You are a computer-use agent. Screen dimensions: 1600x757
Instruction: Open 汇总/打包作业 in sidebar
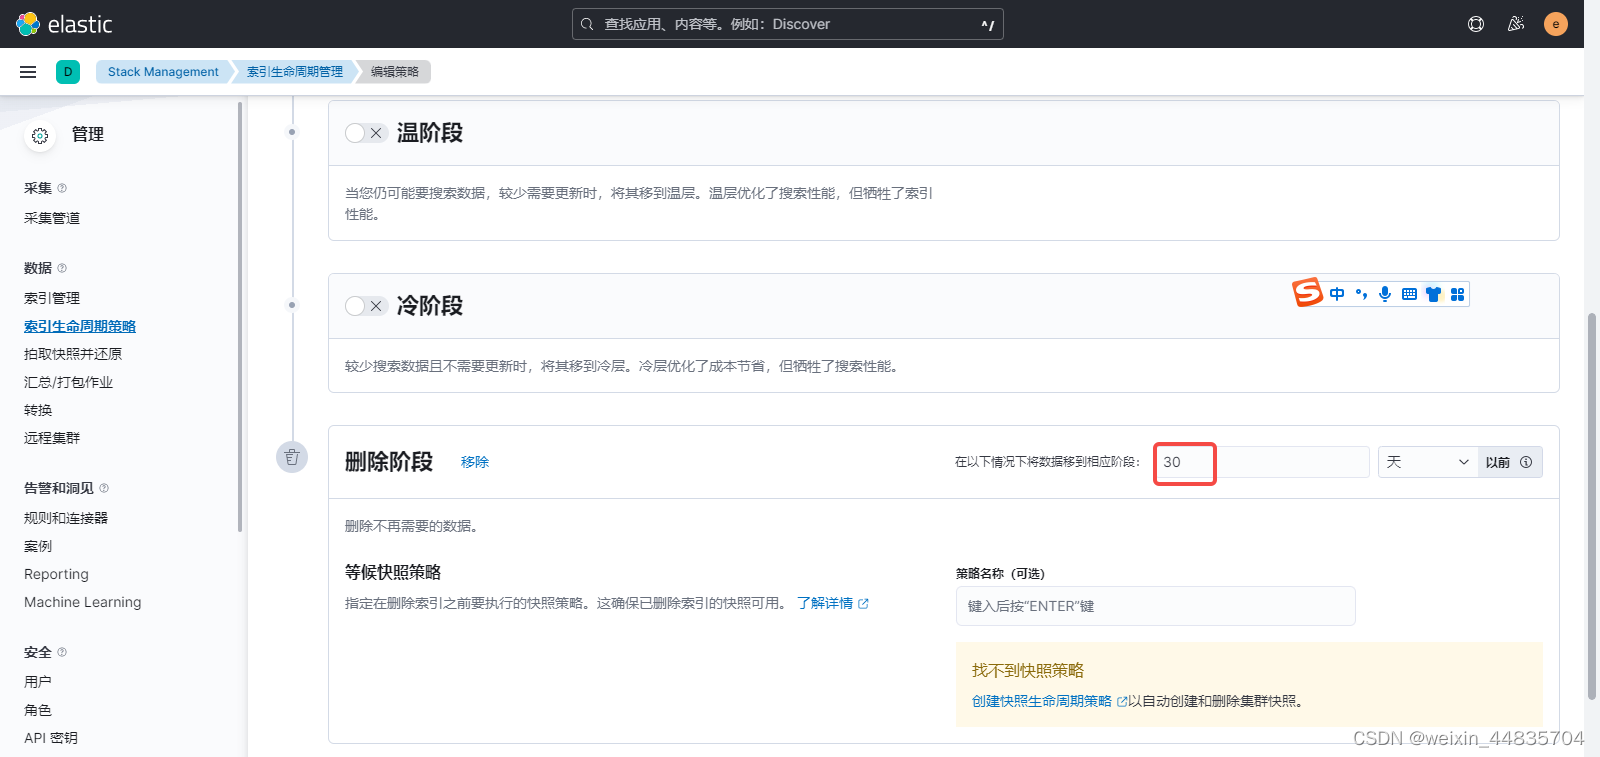click(x=68, y=382)
